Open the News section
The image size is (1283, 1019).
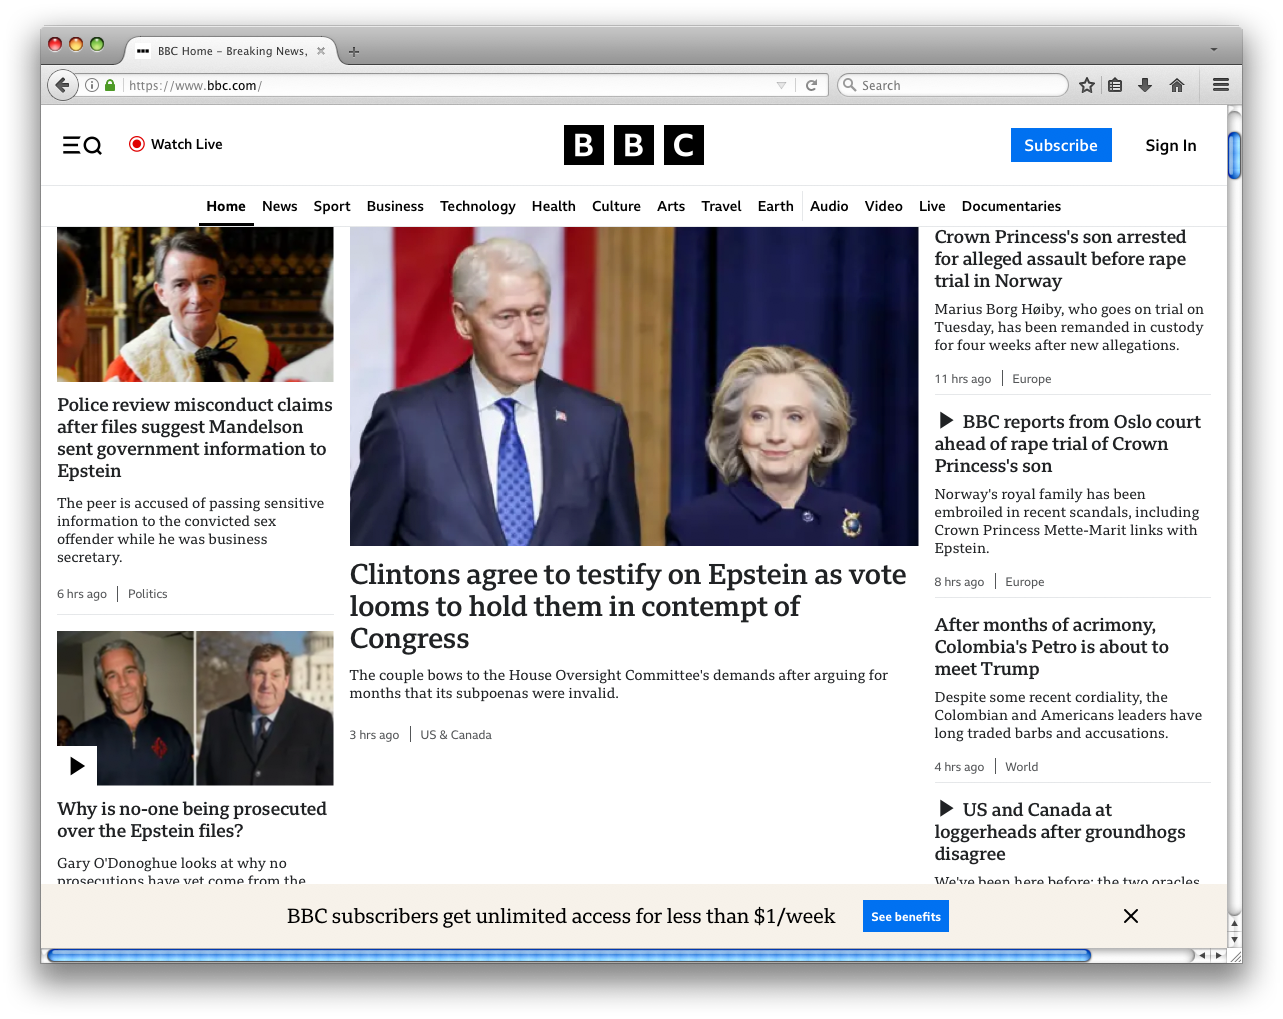point(280,206)
